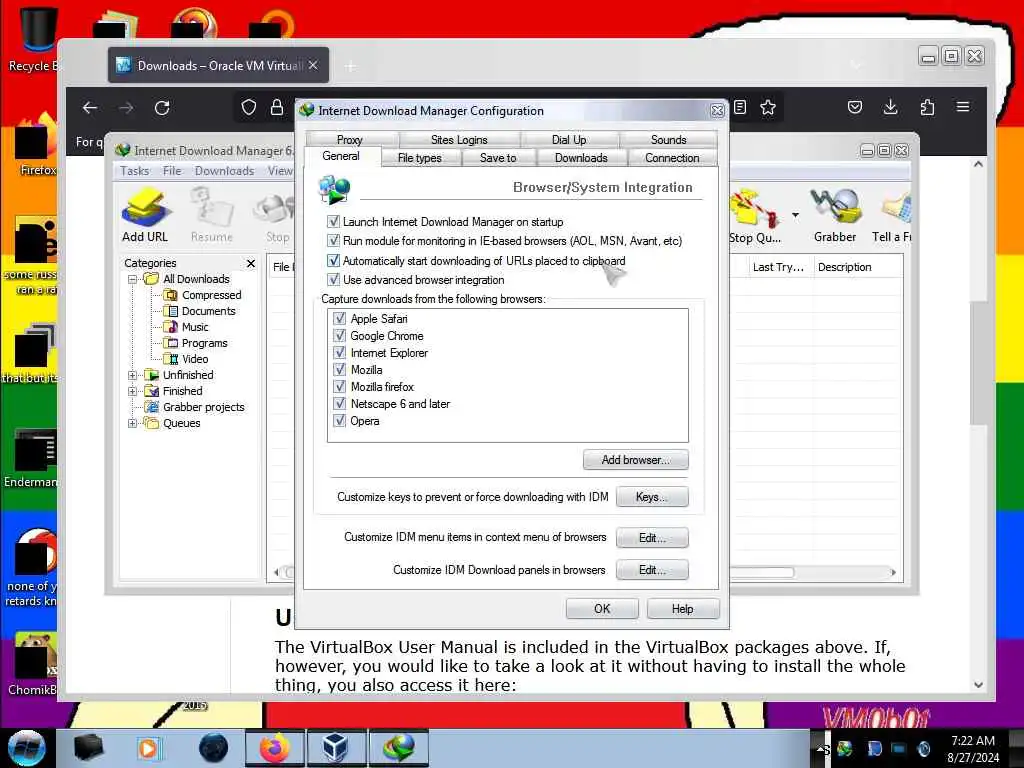Open the Windows Start orb
Screen dimensions: 1024x768
[x=26, y=748]
